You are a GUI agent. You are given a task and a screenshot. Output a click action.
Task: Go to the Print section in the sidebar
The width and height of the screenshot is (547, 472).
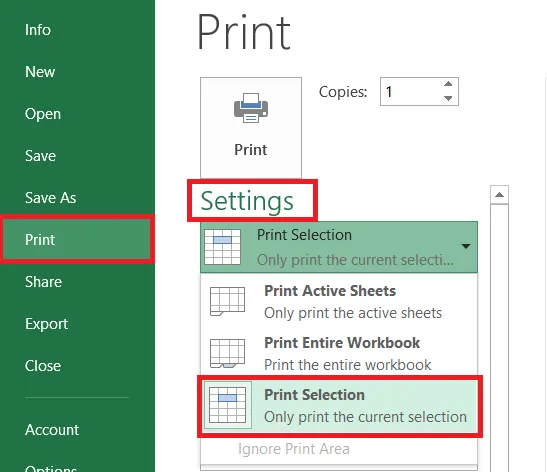tap(77, 240)
